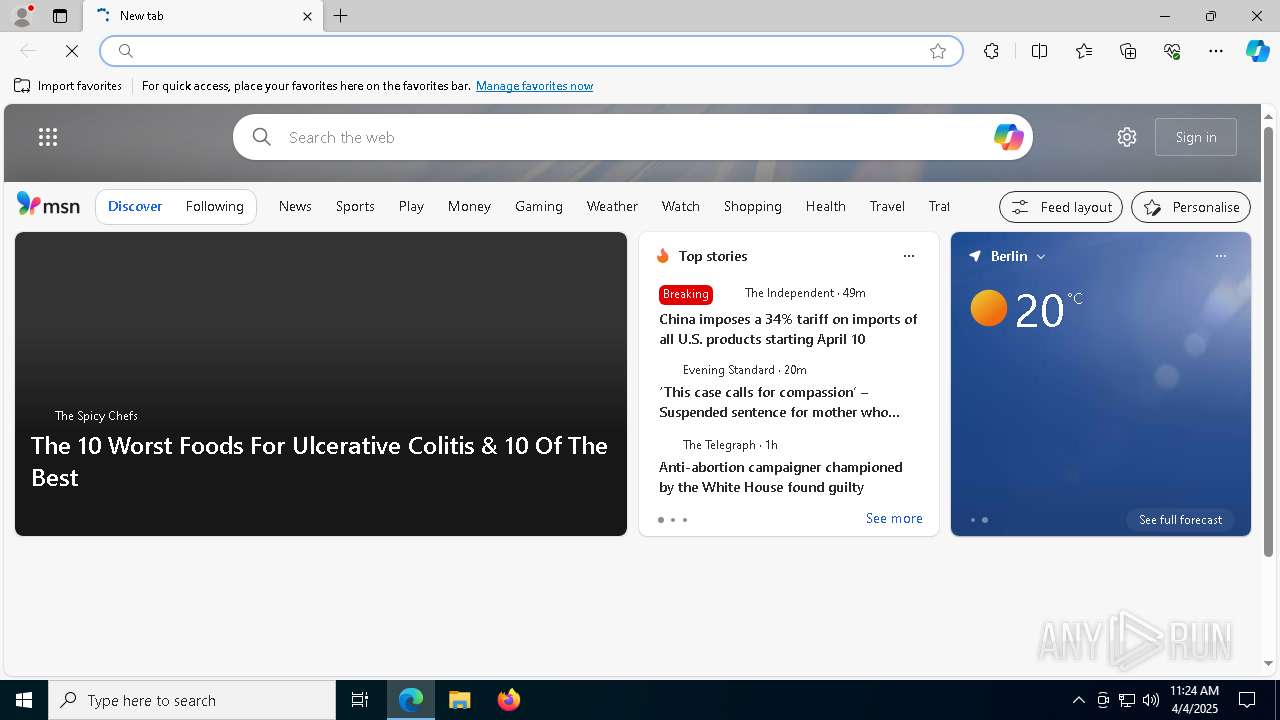Open the Play section
The image size is (1280, 720).
click(411, 206)
